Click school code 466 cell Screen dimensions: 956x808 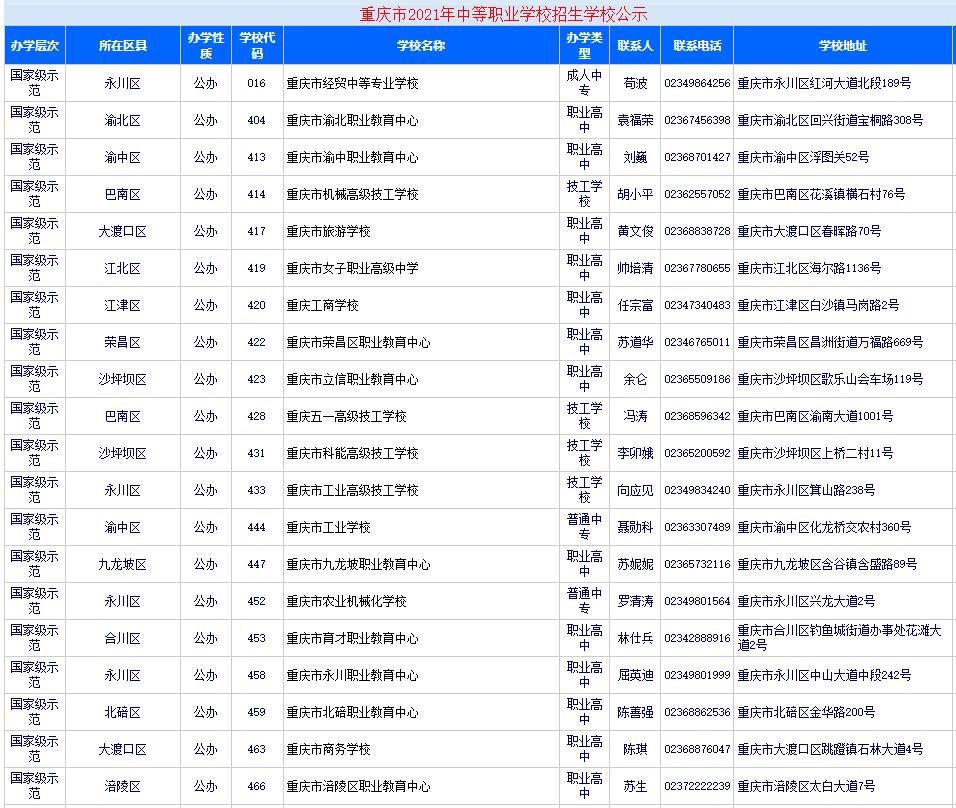(257, 786)
